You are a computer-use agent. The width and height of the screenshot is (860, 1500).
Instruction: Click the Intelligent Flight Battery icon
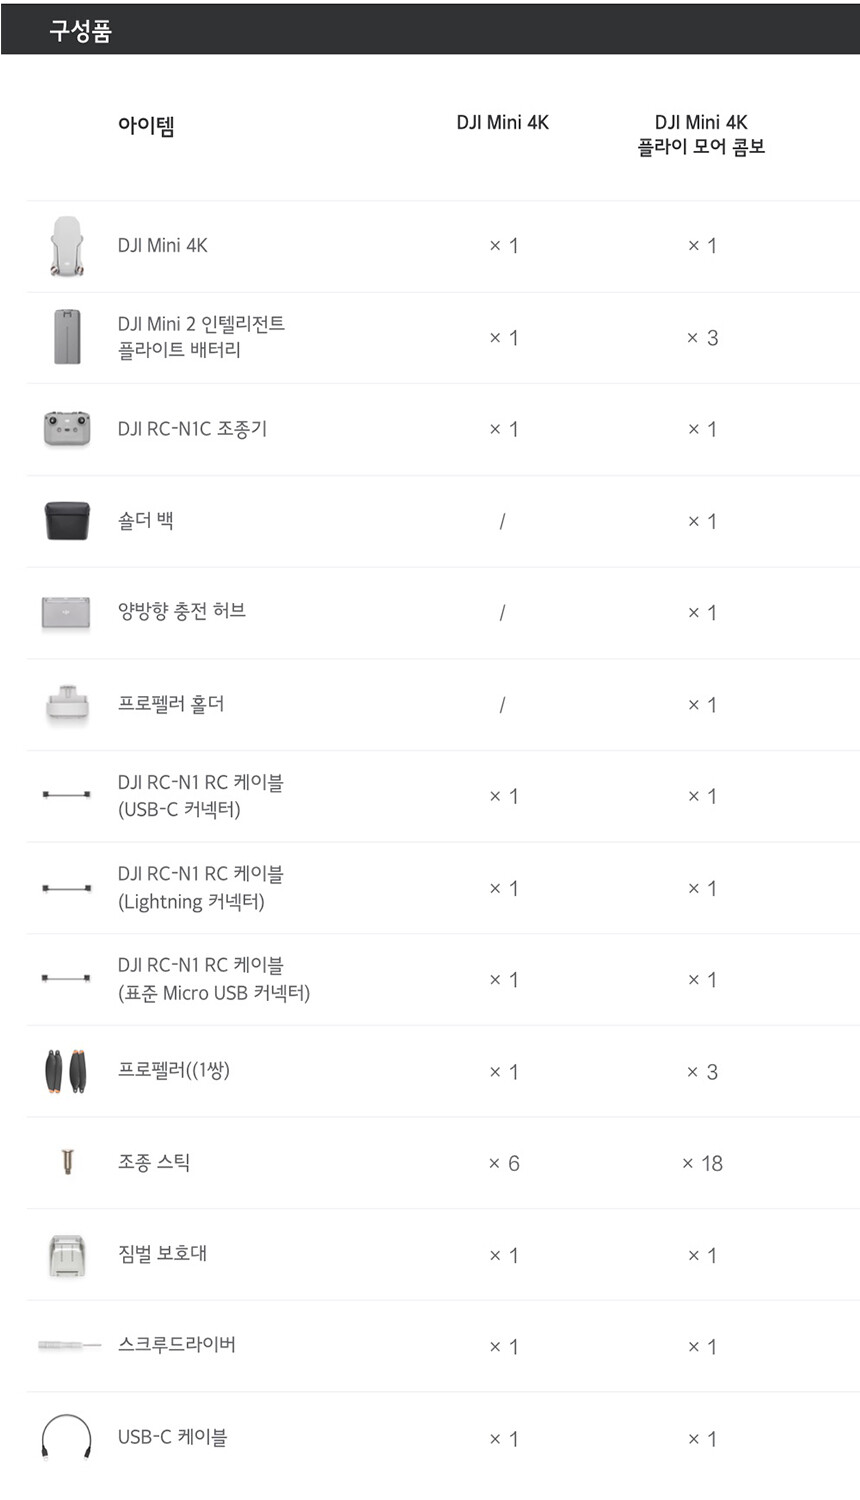click(x=67, y=337)
